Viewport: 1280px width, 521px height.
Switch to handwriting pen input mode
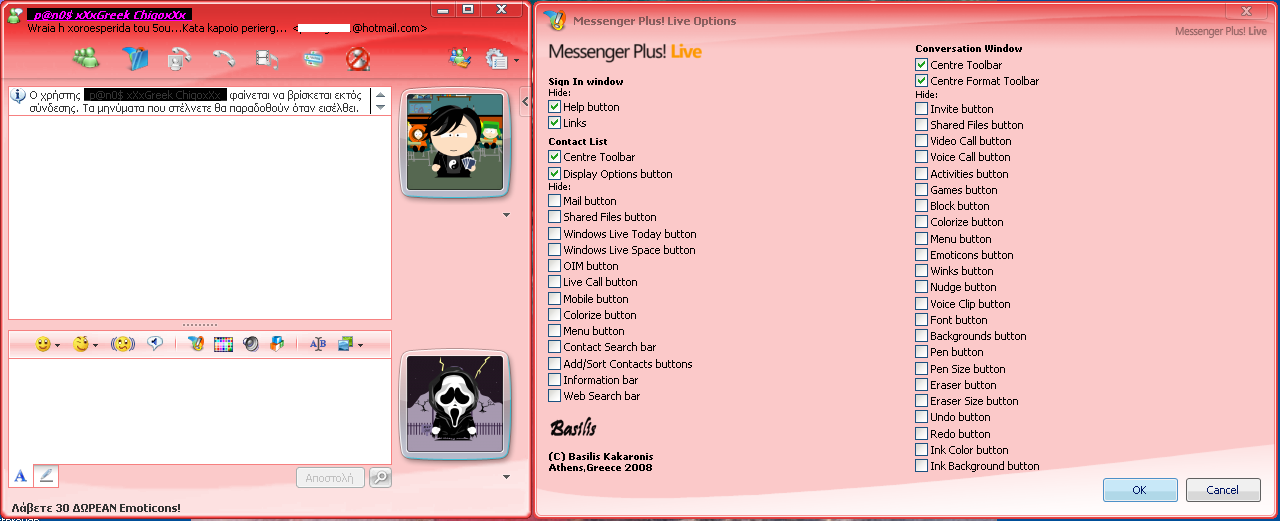[46, 476]
